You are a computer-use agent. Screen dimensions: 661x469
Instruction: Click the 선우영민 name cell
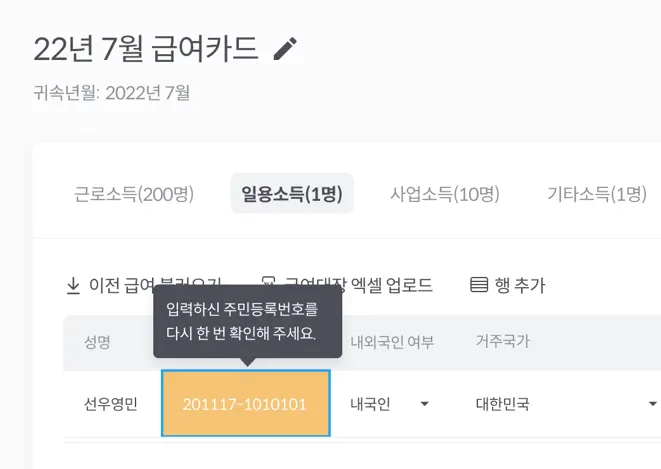(110, 404)
